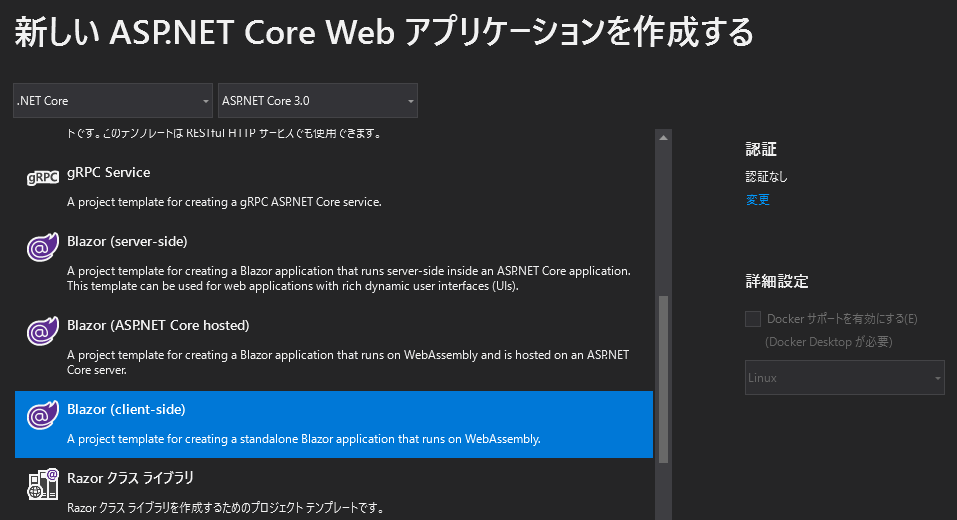Open the .NET Core framework dropdown
The image size is (957, 520).
pos(113,101)
